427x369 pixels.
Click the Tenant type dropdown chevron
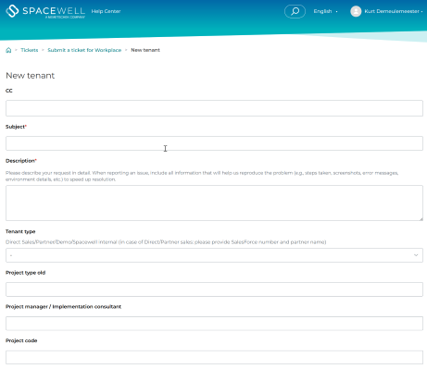416,255
